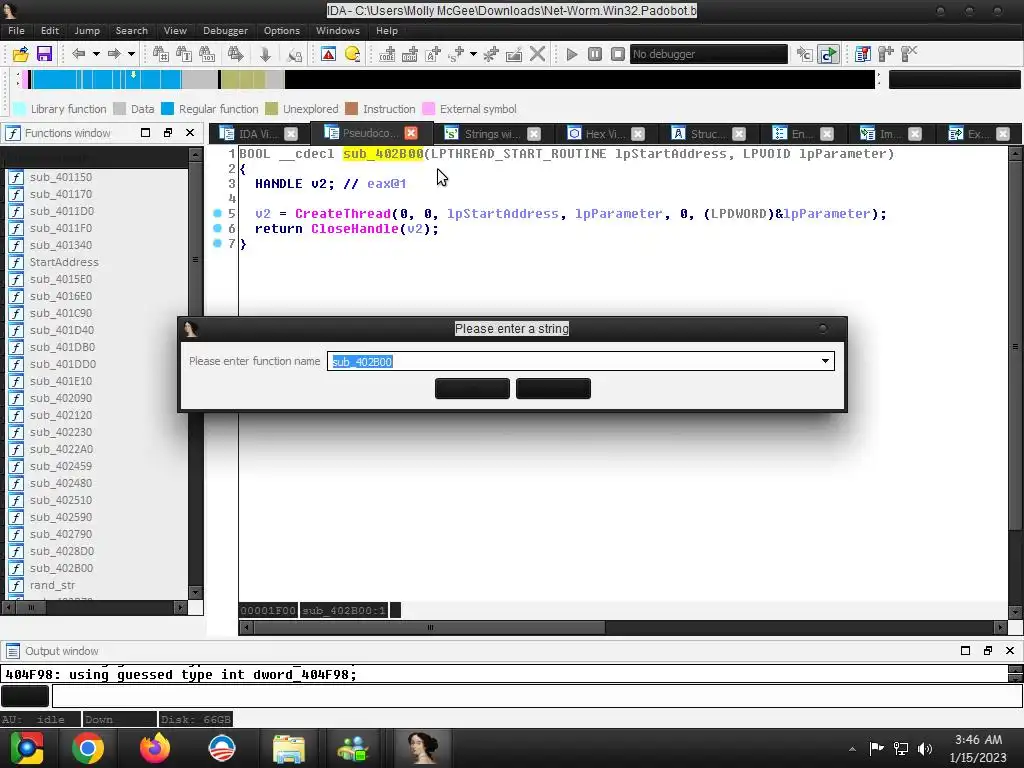Open file using the folder toolbar icon

click(x=21, y=54)
